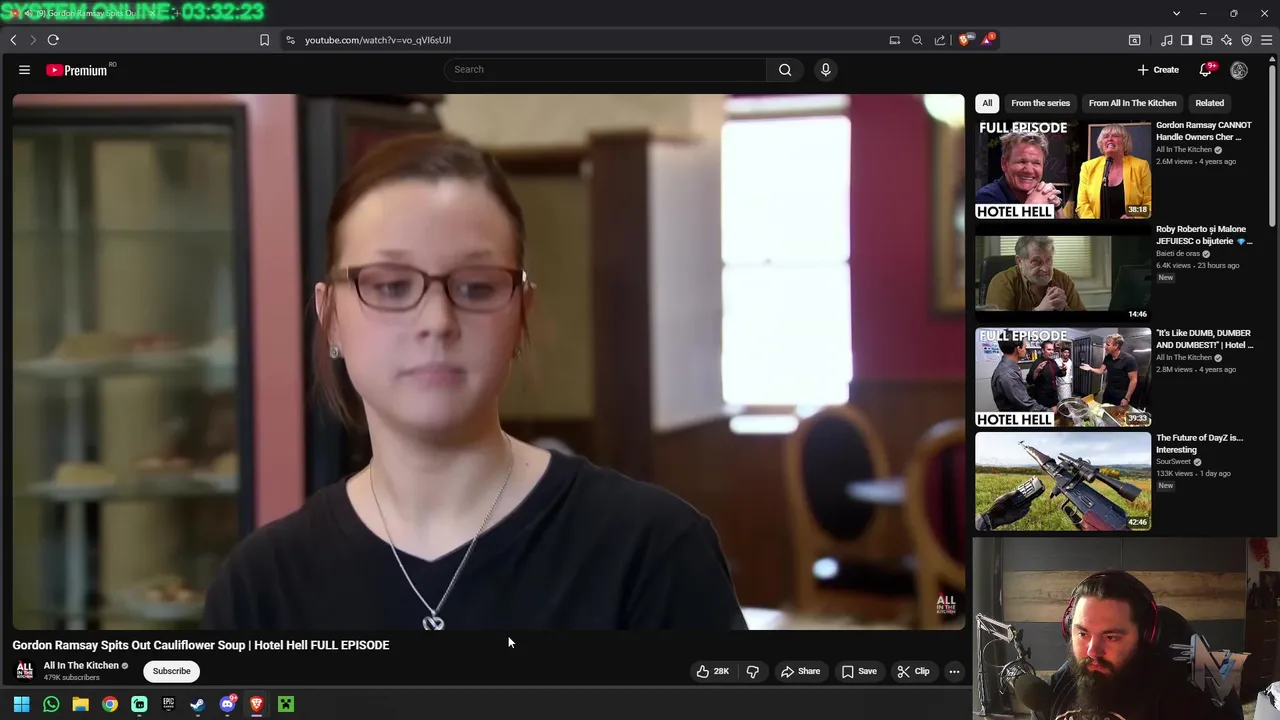1280x720 pixels.
Task: Open DUMB, DUMBER AND DUMBEST video thumbnail
Action: (1063, 377)
